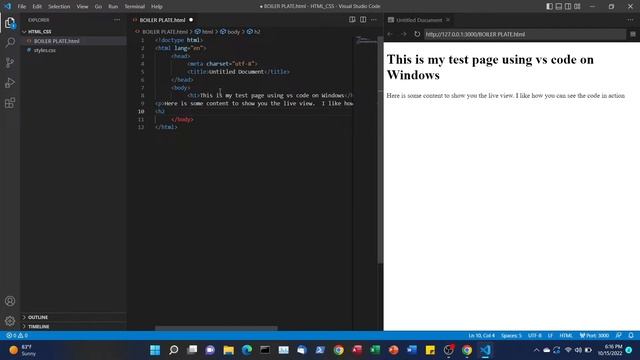Click the LF end-of-line selector
The image size is (640, 360).
point(550,336)
